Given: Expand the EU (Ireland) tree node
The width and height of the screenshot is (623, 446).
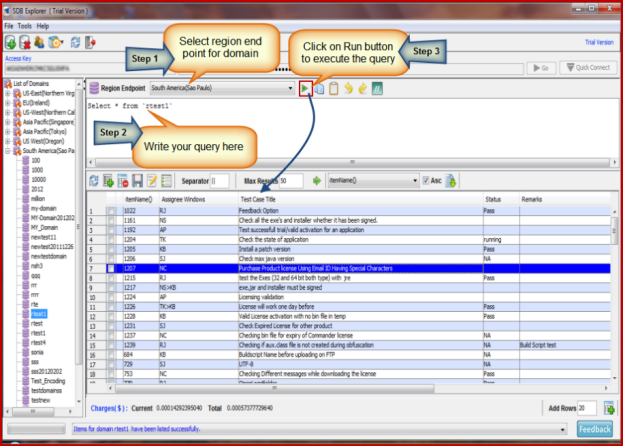Looking at the screenshot, I should [x=8, y=103].
